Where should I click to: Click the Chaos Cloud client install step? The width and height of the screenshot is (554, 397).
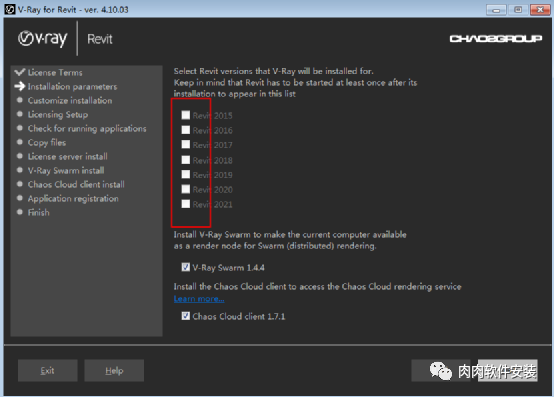pos(76,184)
